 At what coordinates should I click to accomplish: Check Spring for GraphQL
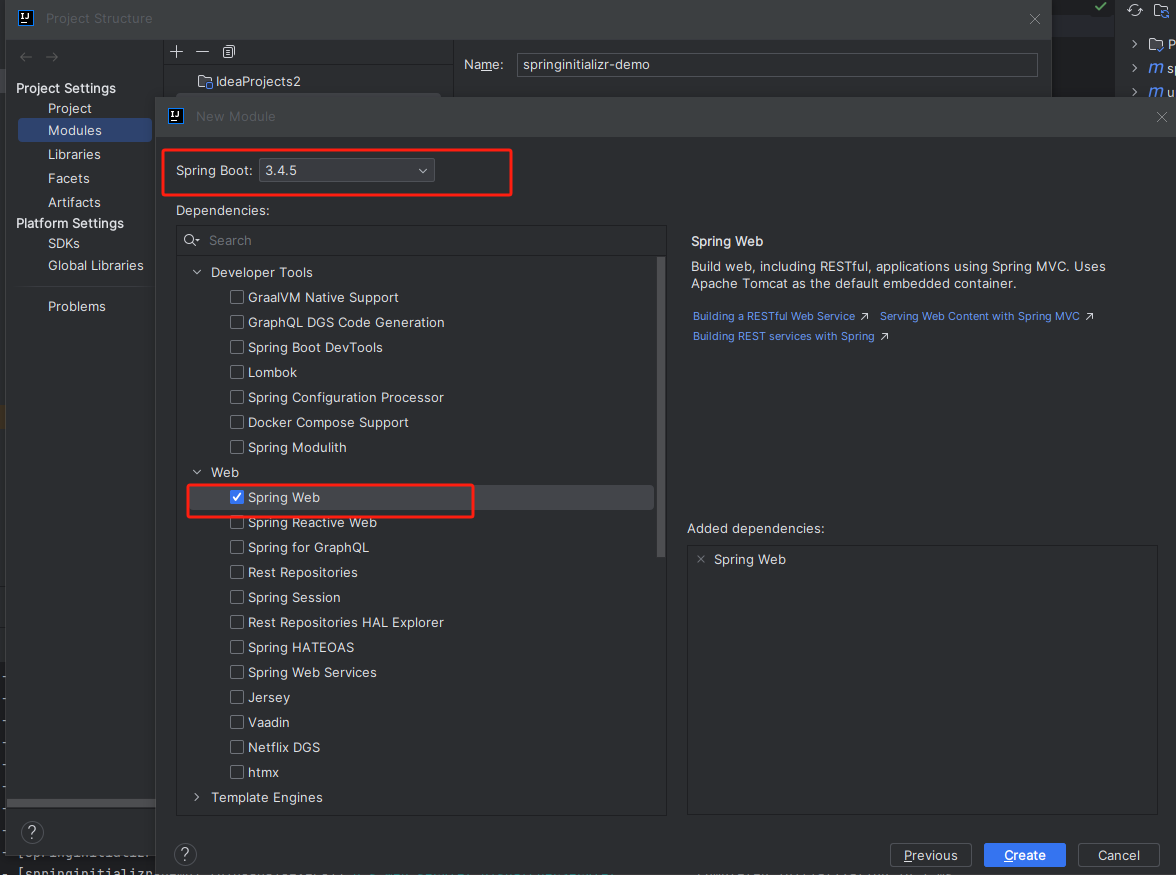click(x=237, y=547)
